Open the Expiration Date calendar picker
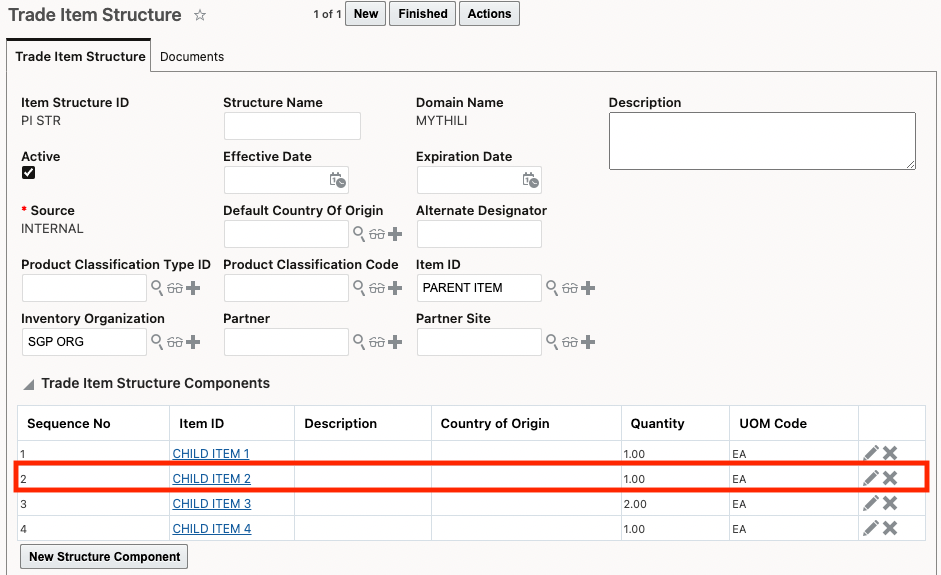 click(x=530, y=180)
